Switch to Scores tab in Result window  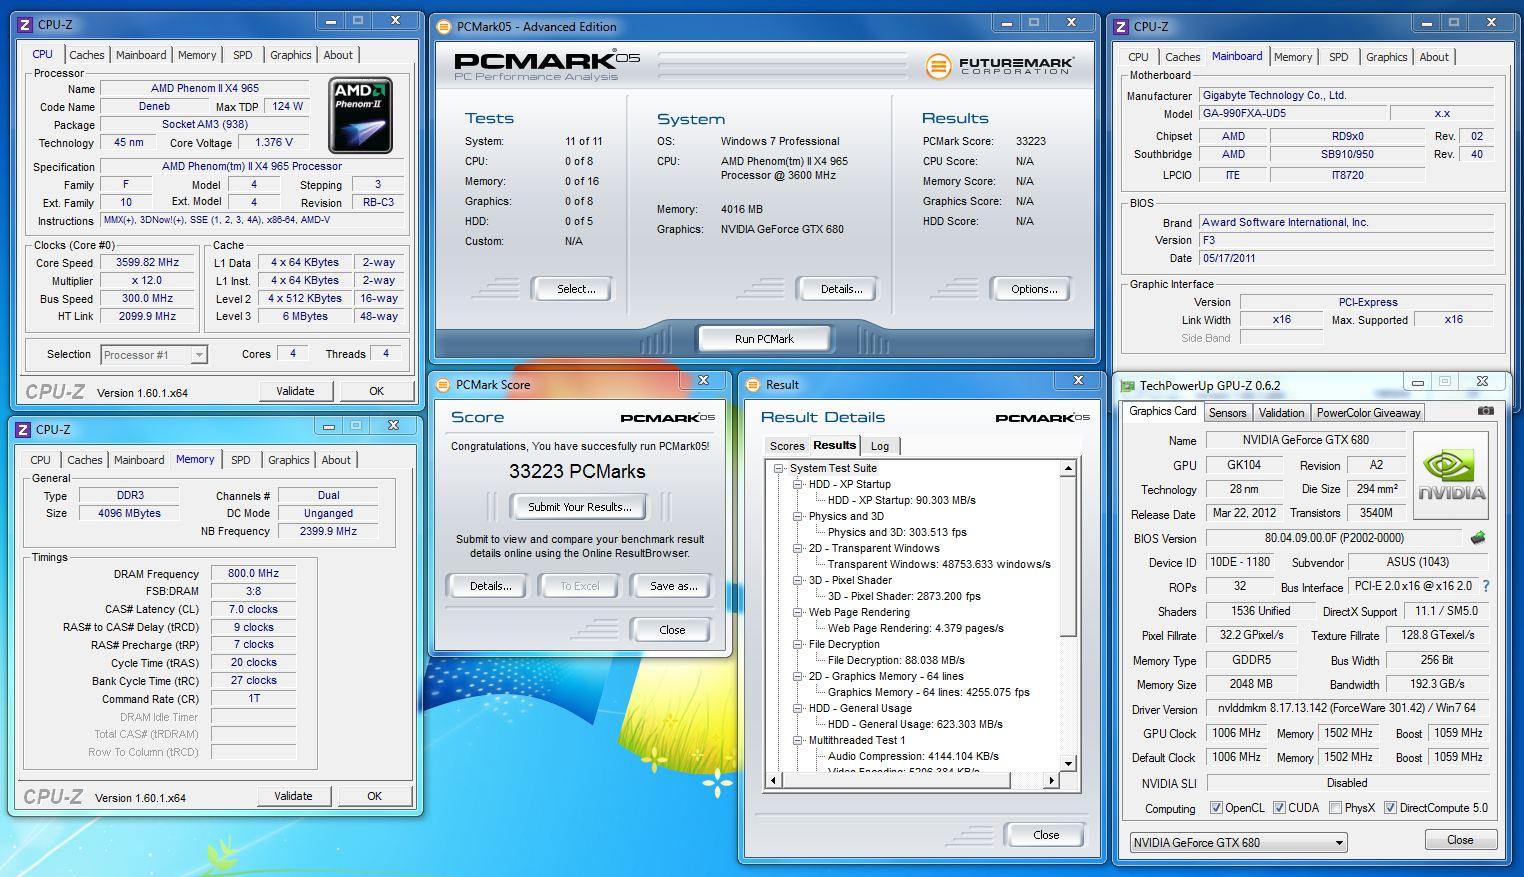pyautogui.click(x=786, y=446)
